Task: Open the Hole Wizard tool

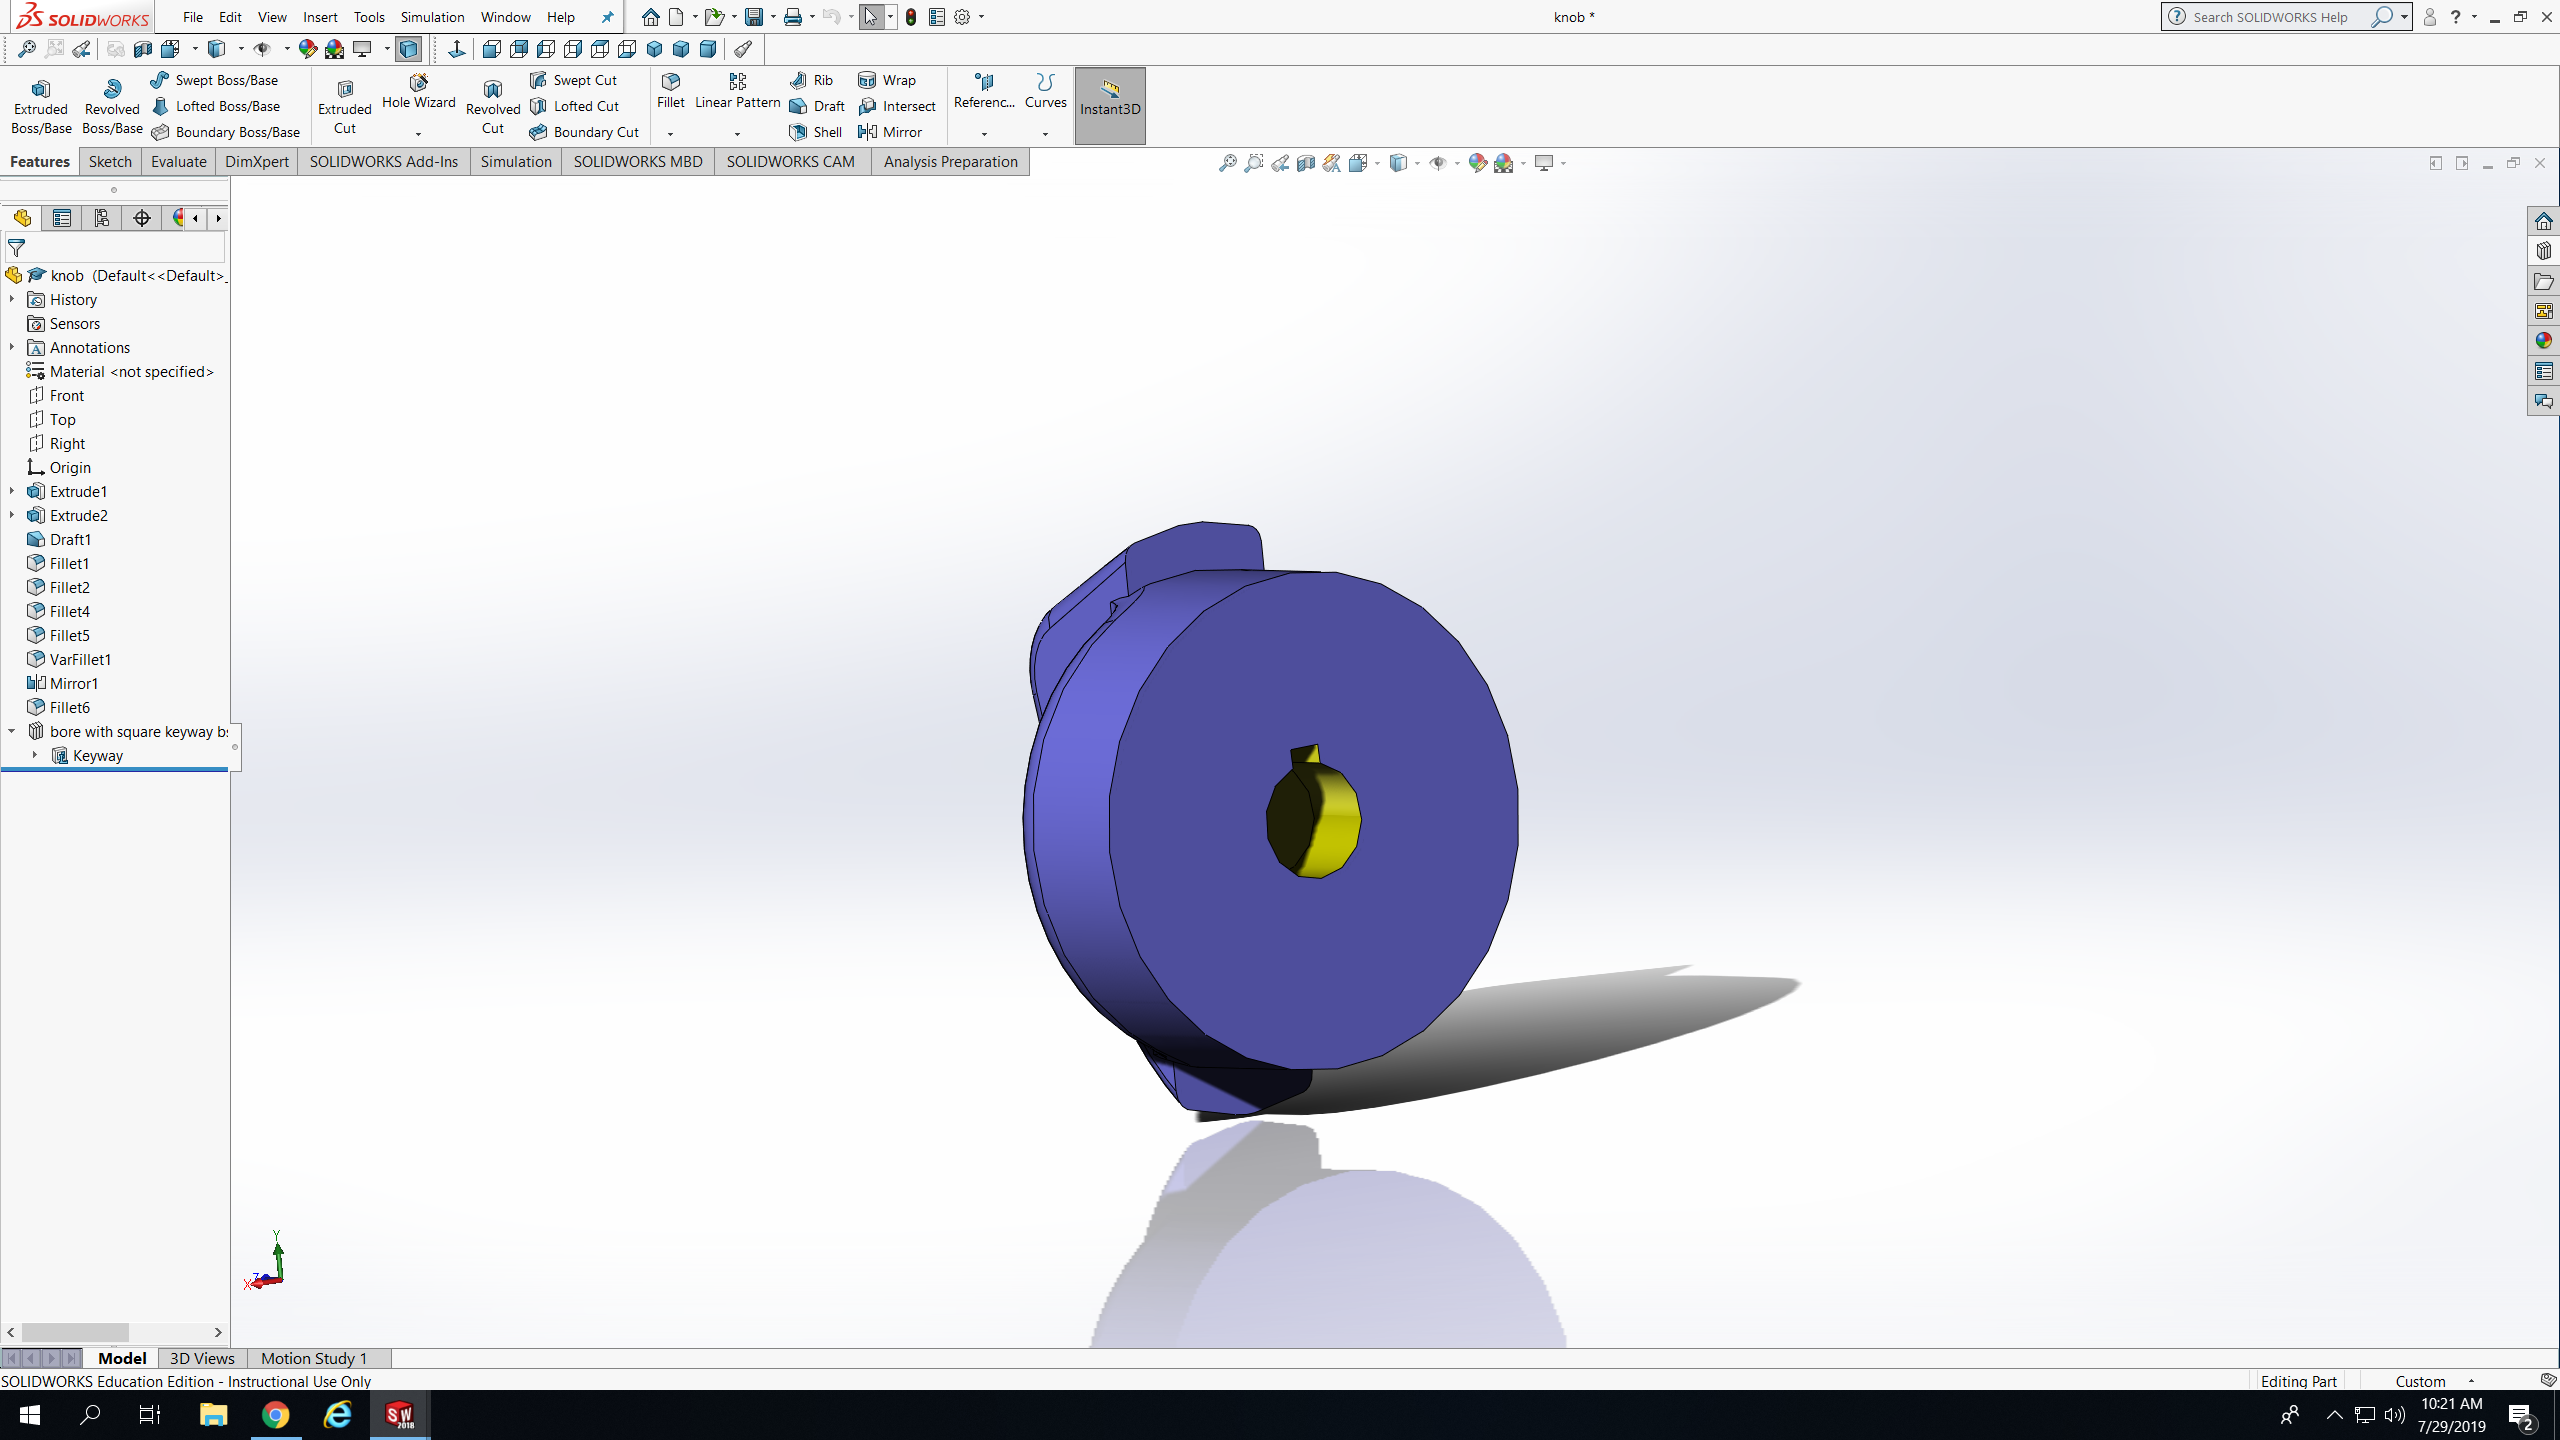Action: click(418, 91)
